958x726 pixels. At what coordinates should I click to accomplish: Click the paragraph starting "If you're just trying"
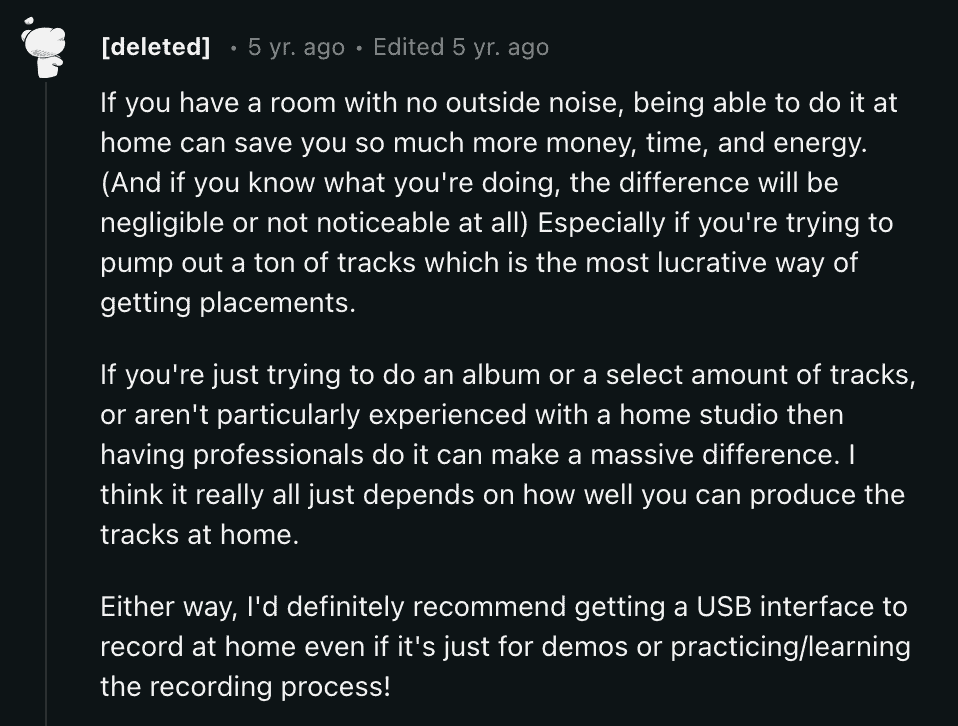pos(508,454)
